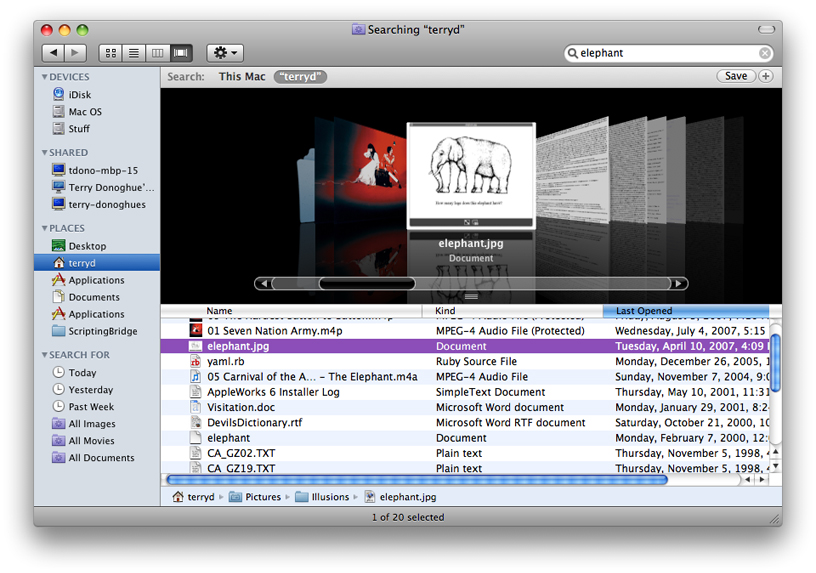Image resolution: width=816 pixels, height=573 pixels.
Task: Switch to list view in toolbar
Action: click(x=134, y=52)
